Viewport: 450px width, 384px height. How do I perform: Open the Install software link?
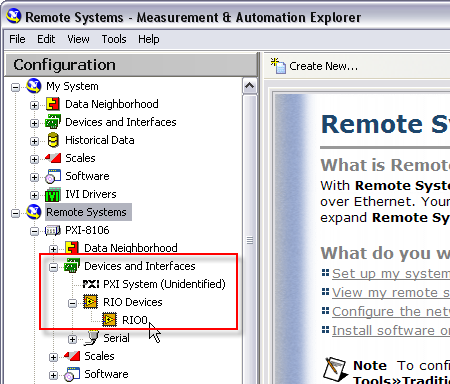391,331
